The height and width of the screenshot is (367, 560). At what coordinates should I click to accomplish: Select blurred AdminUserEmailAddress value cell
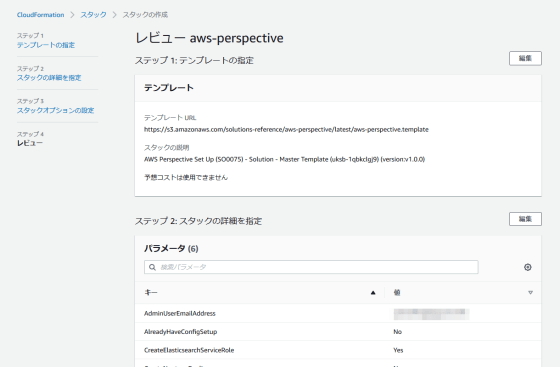click(x=431, y=314)
